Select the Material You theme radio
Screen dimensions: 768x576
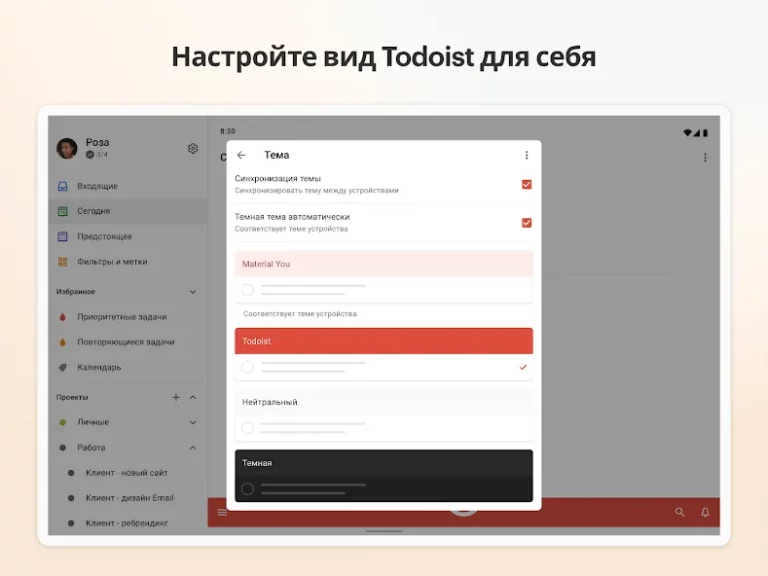pyautogui.click(x=247, y=290)
